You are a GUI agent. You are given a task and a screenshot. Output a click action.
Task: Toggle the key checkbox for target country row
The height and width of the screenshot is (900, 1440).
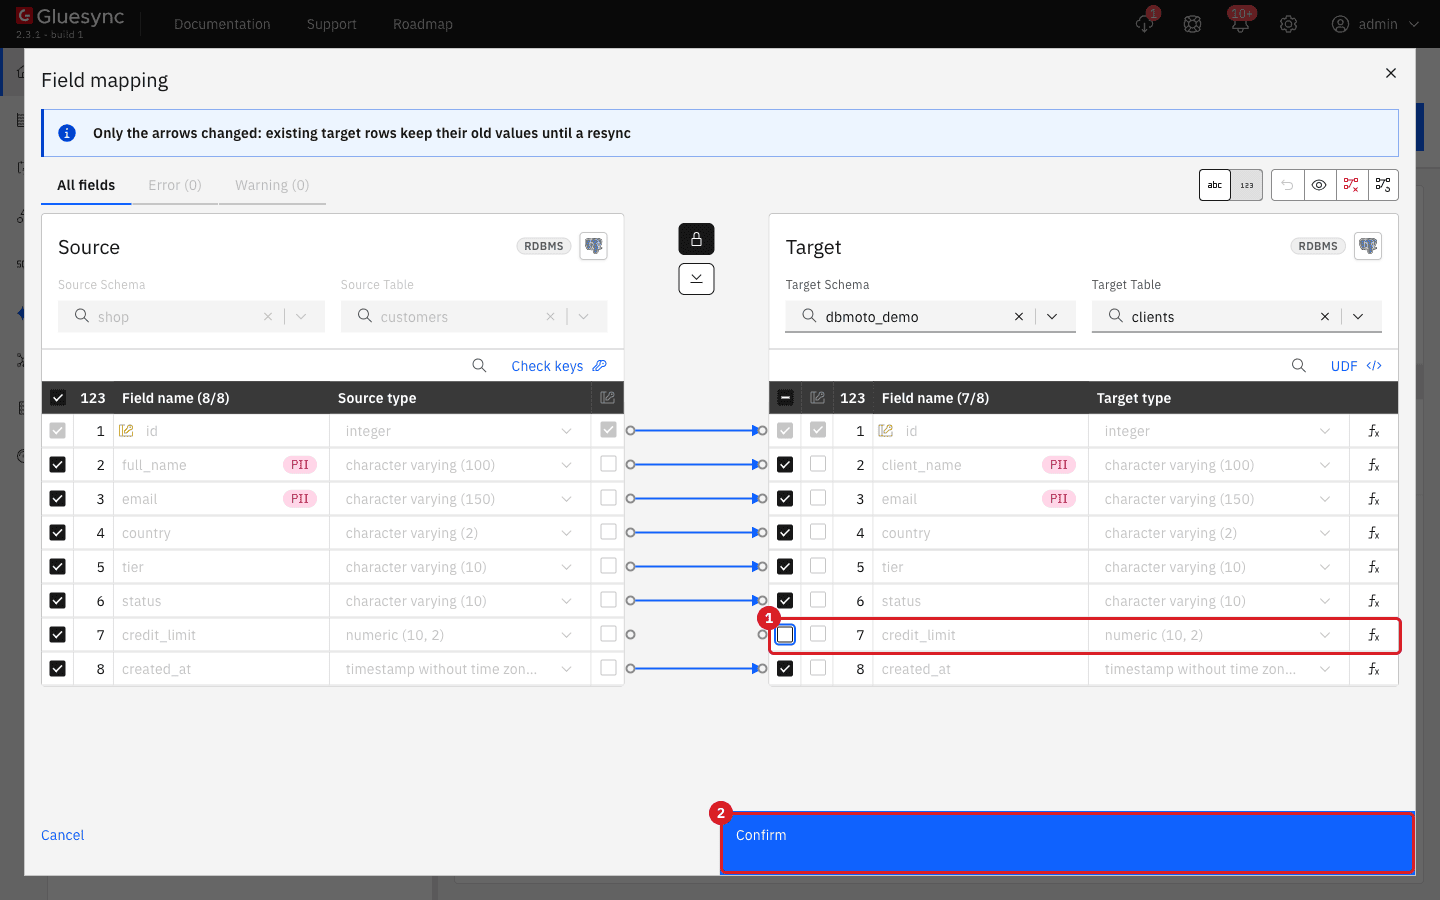coord(818,532)
